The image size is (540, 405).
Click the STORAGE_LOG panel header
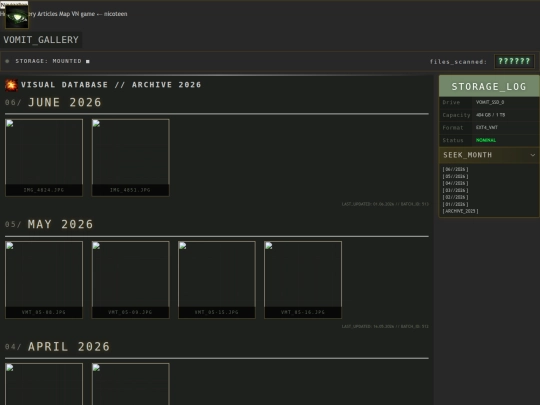pos(489,86)
